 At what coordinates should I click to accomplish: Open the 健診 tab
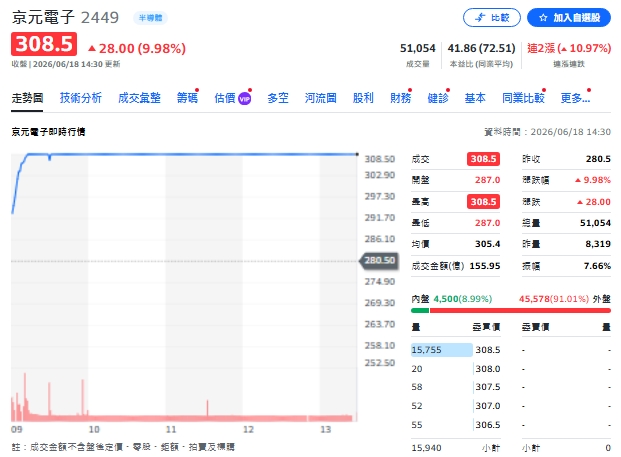tap(438, 98)
